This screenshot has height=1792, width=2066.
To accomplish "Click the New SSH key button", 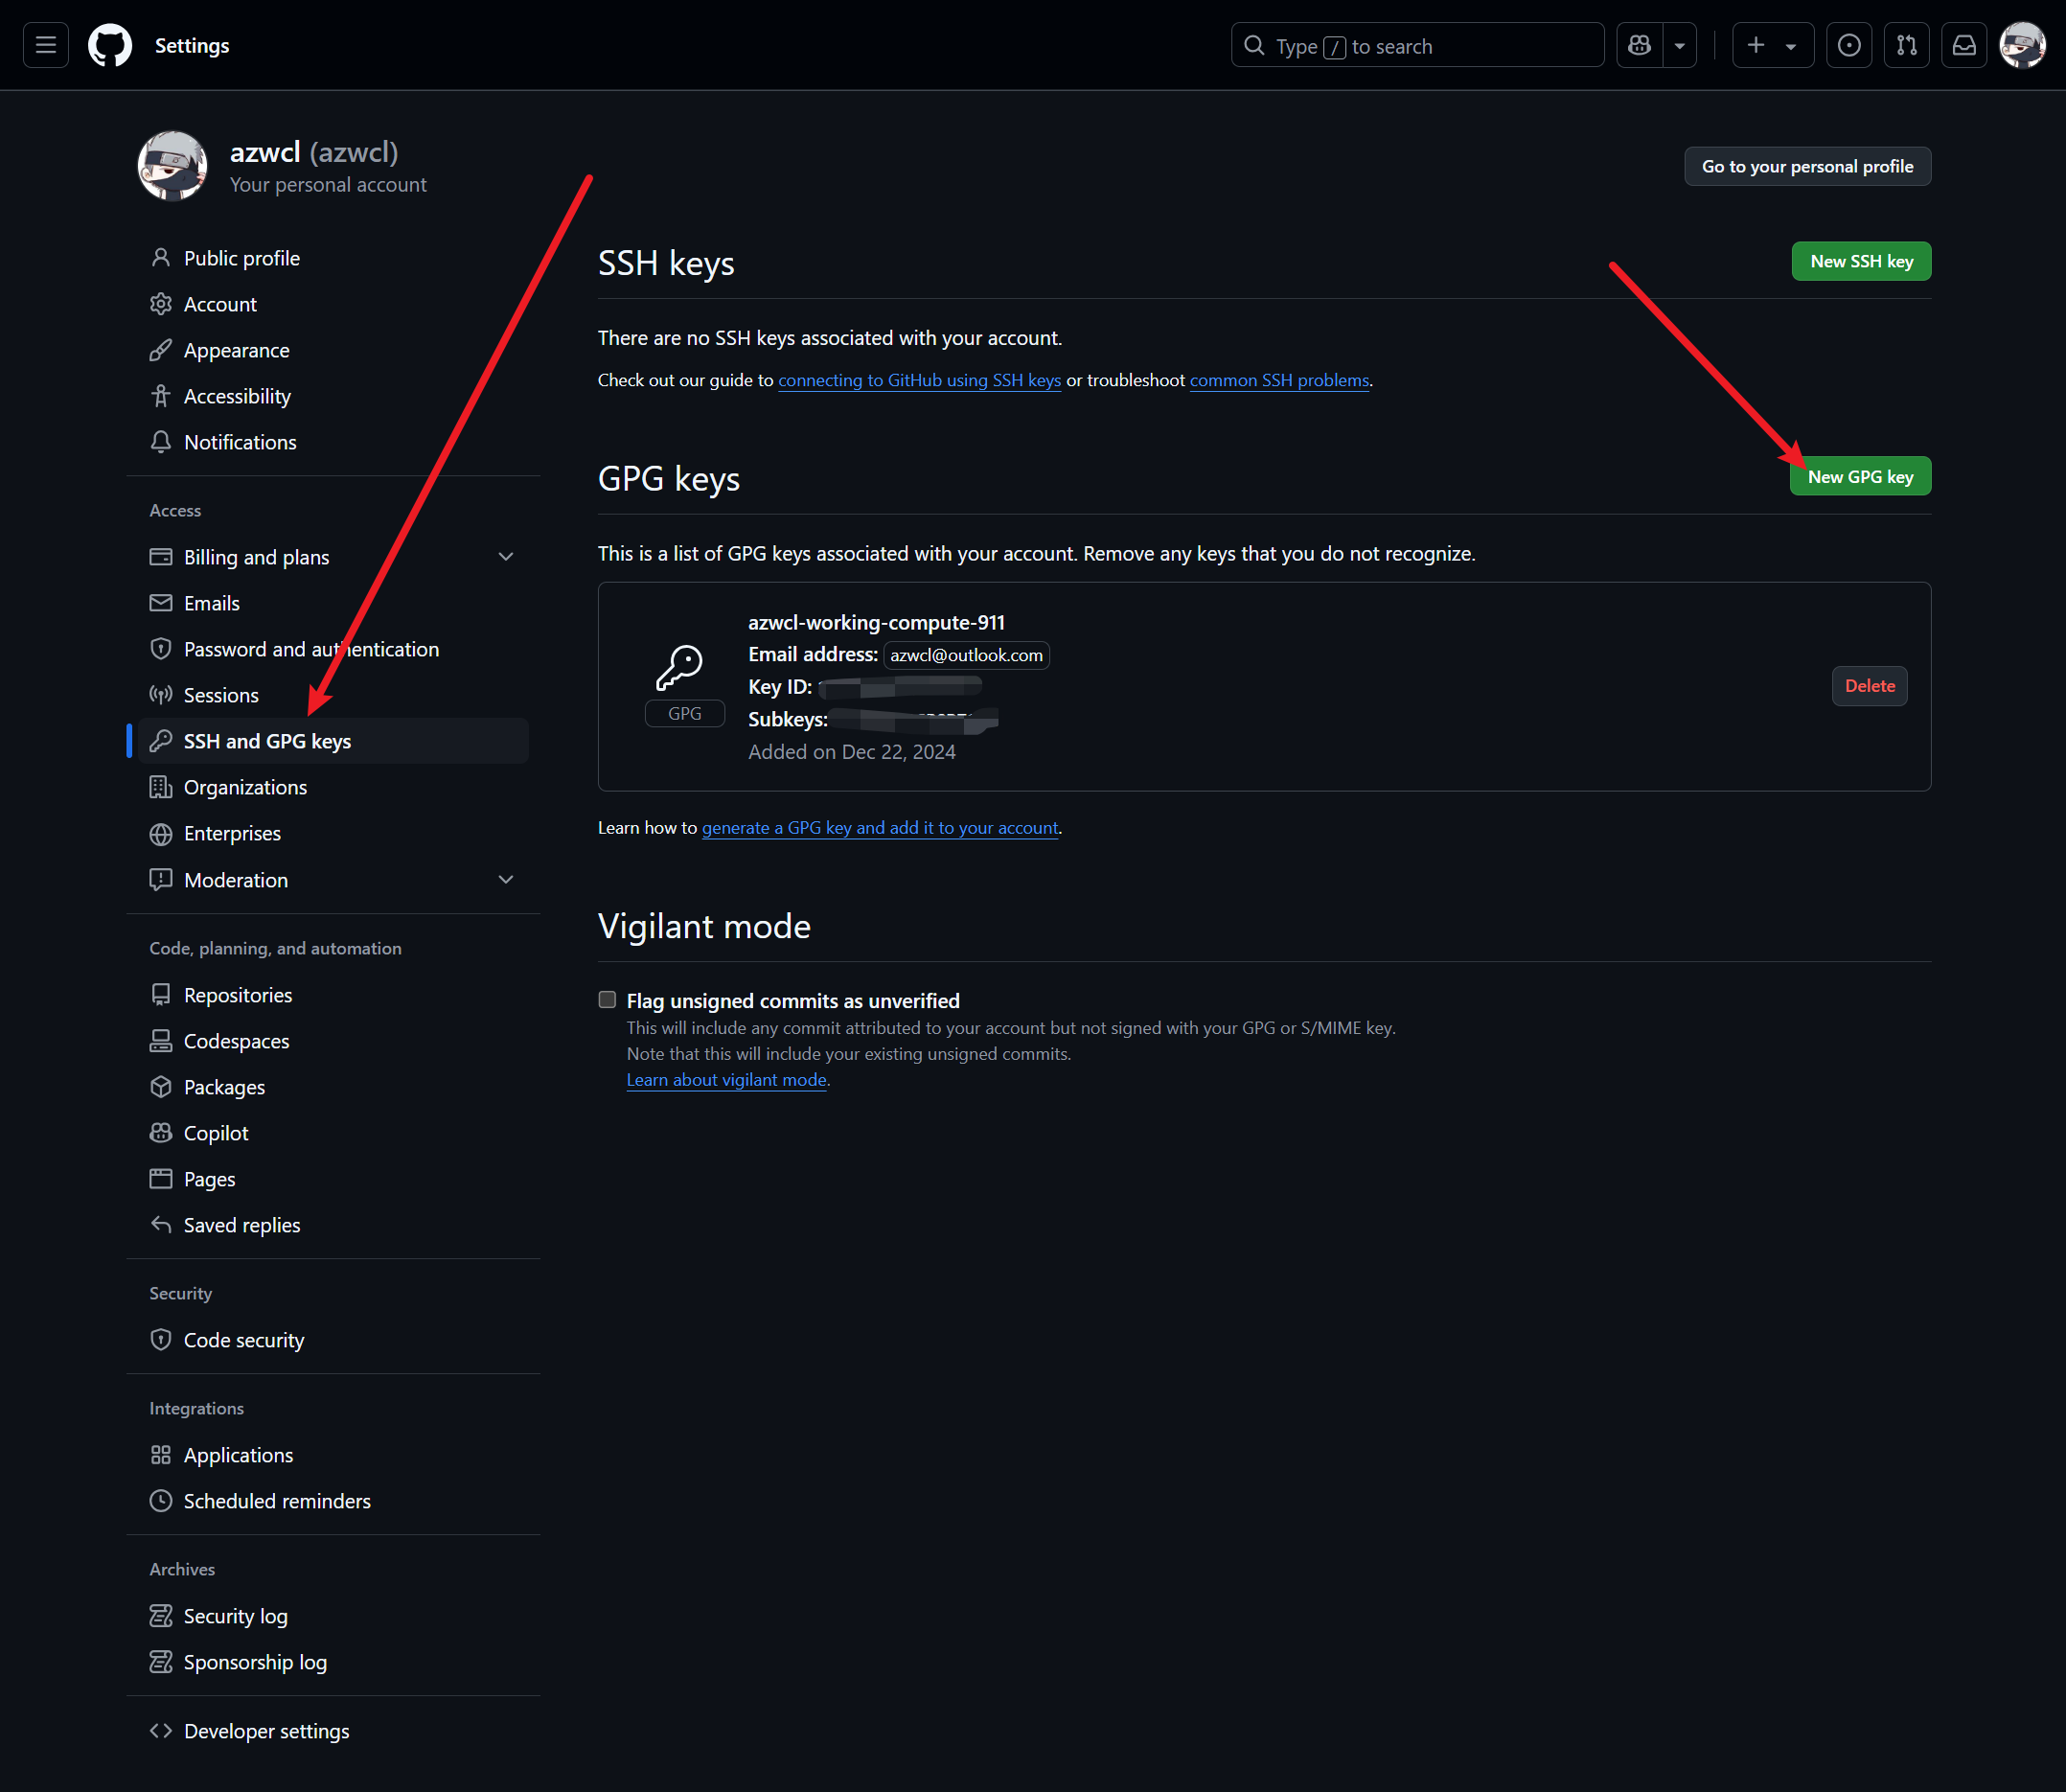I will 1861,261.
